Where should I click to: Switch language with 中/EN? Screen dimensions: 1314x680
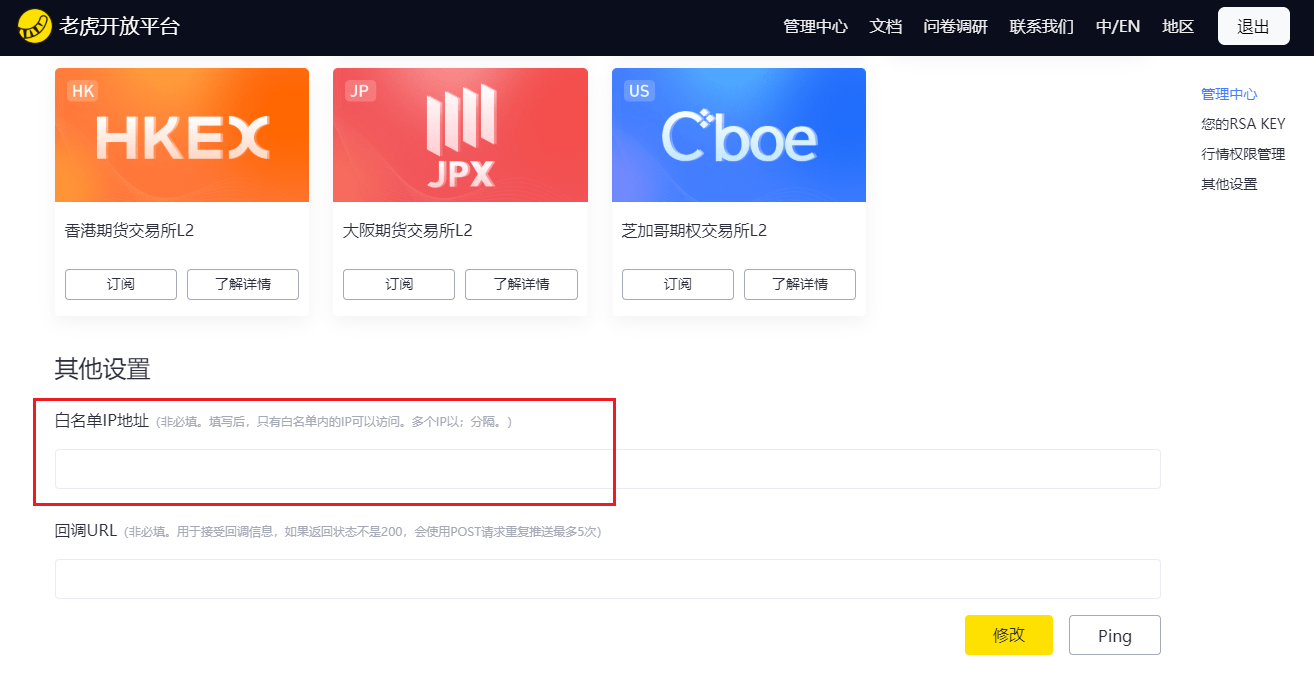1117,27
